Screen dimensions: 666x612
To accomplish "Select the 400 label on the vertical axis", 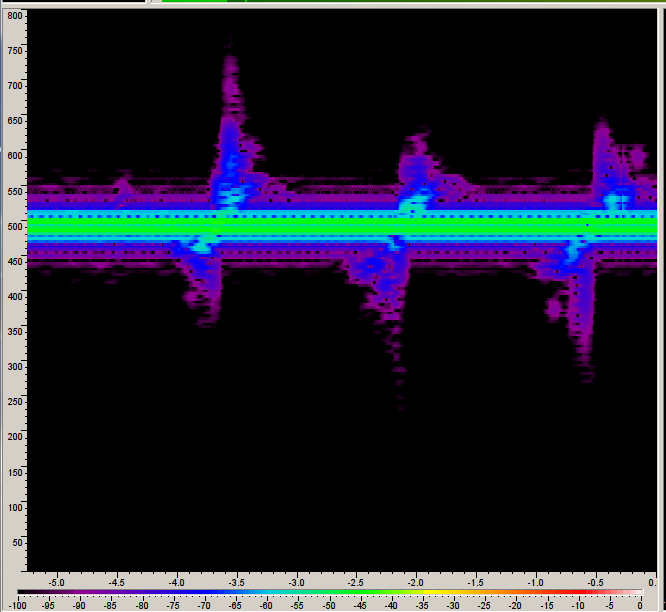I will pyautogui.click(x=15, y=297).
